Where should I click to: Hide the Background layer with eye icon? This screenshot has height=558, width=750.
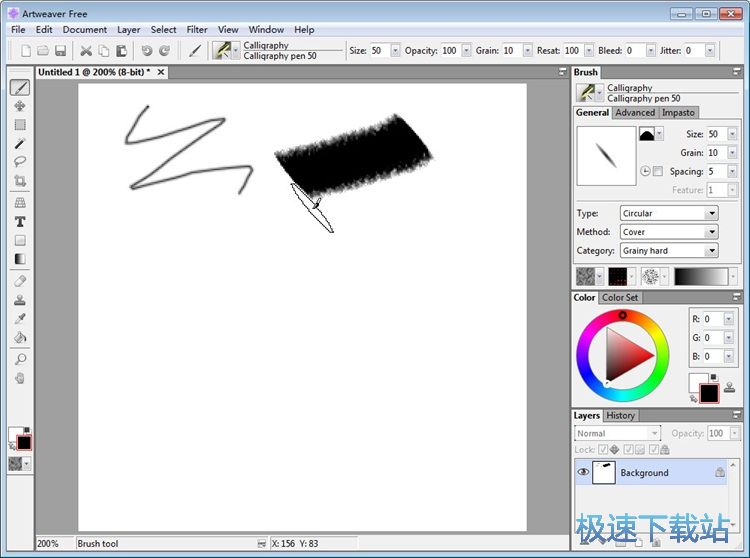point(583,473)
